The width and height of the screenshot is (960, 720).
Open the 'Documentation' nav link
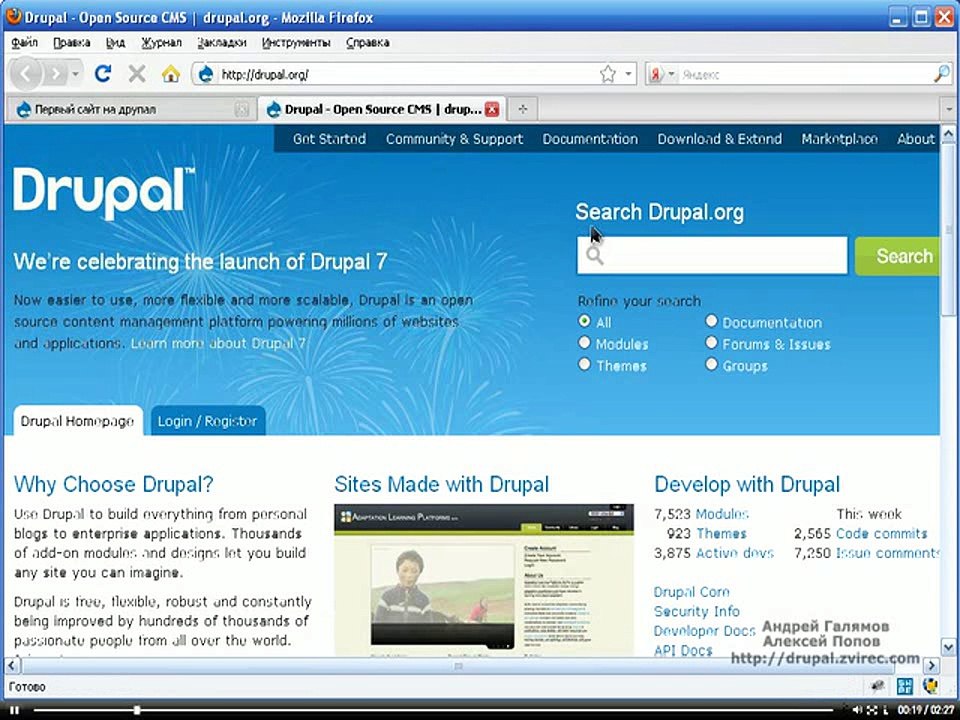590,139
